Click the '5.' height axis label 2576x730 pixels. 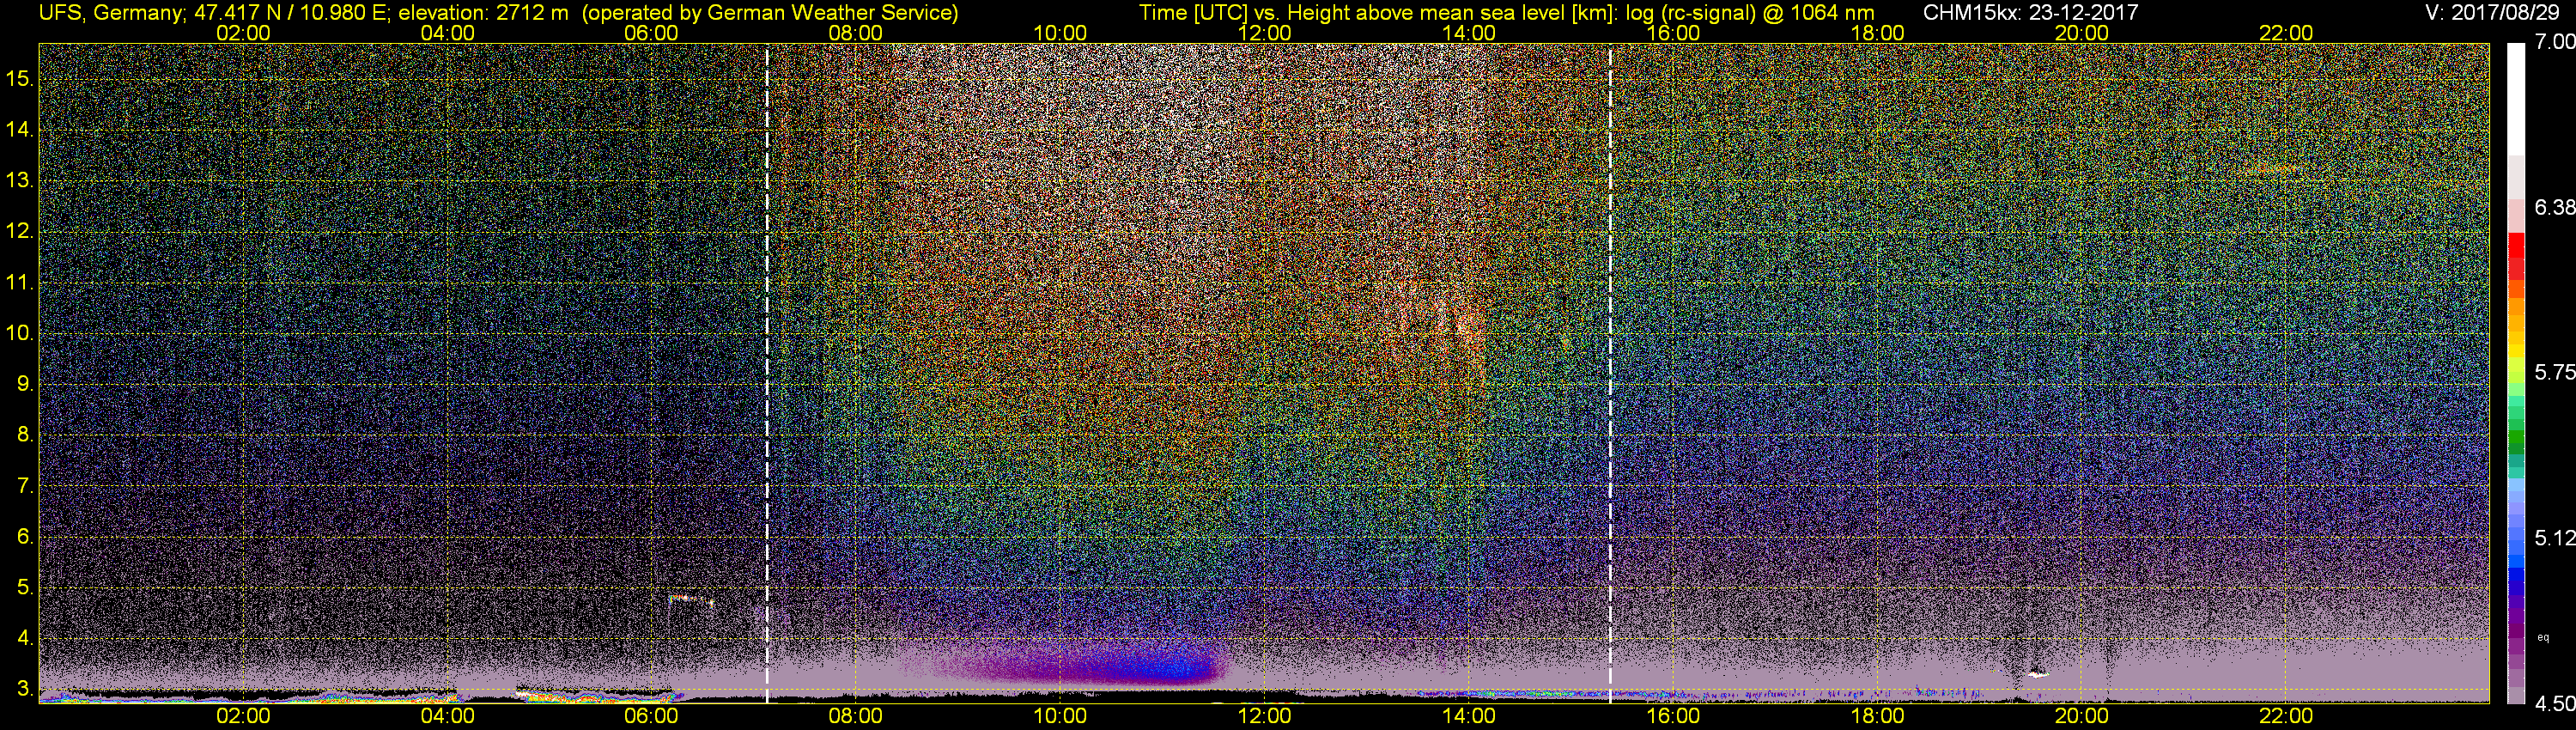tap(24, 587)
